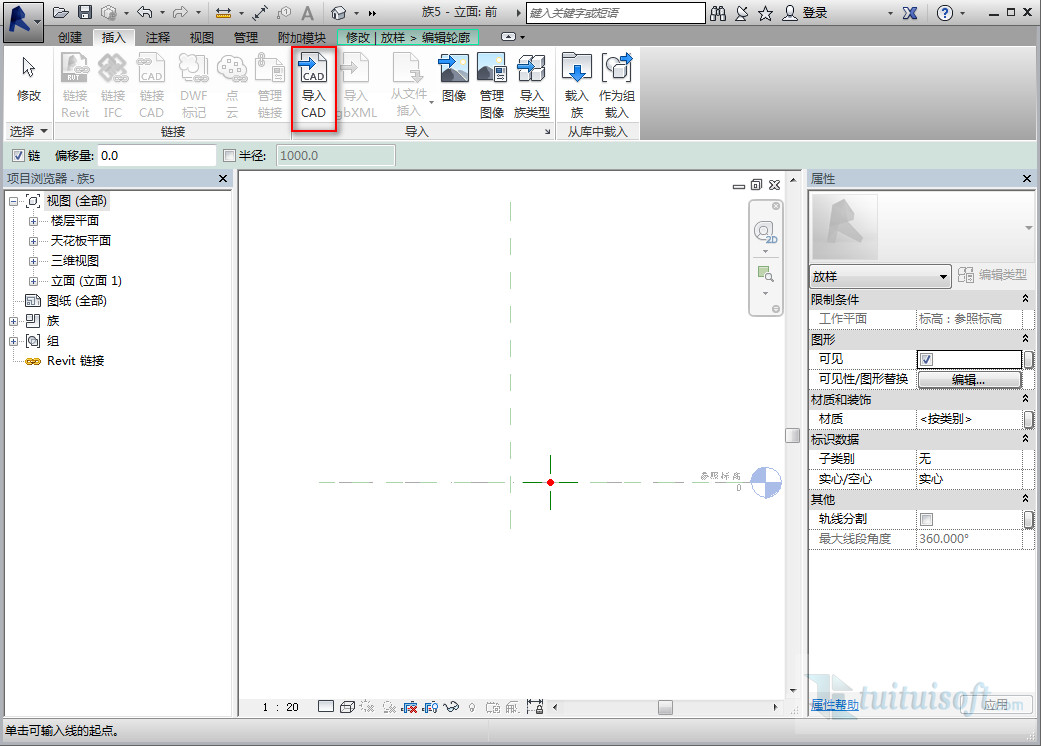Uncheck the Visible (可见) property checkbox
1041x746 pixels.
[927, 359]
